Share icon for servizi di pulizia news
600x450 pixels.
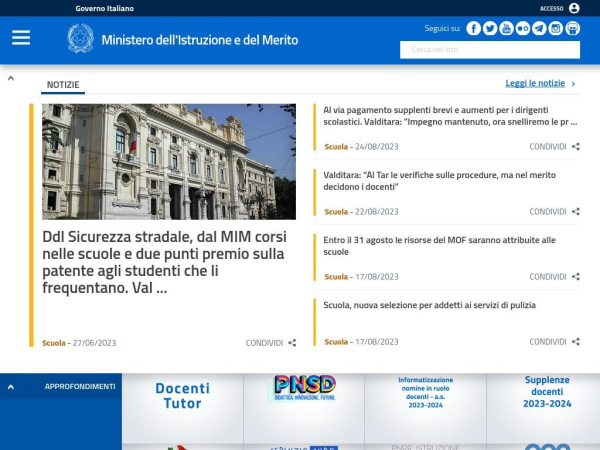[x=576, y=342]
